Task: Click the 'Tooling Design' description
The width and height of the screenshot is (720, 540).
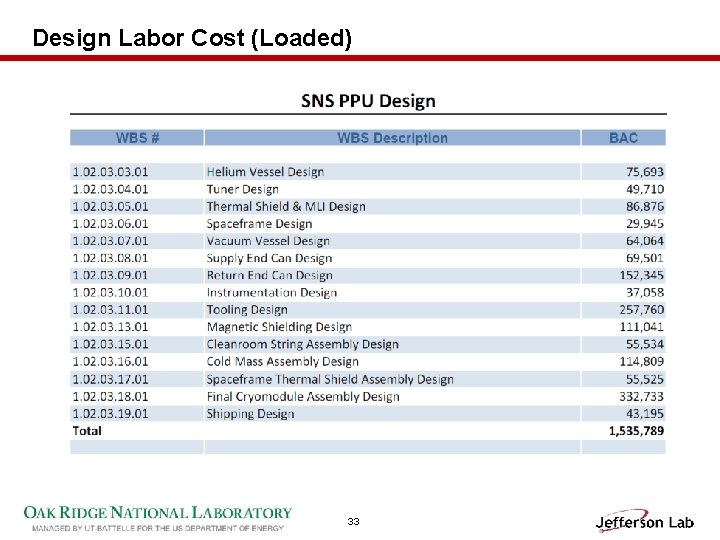Action: tap(247, 310)
